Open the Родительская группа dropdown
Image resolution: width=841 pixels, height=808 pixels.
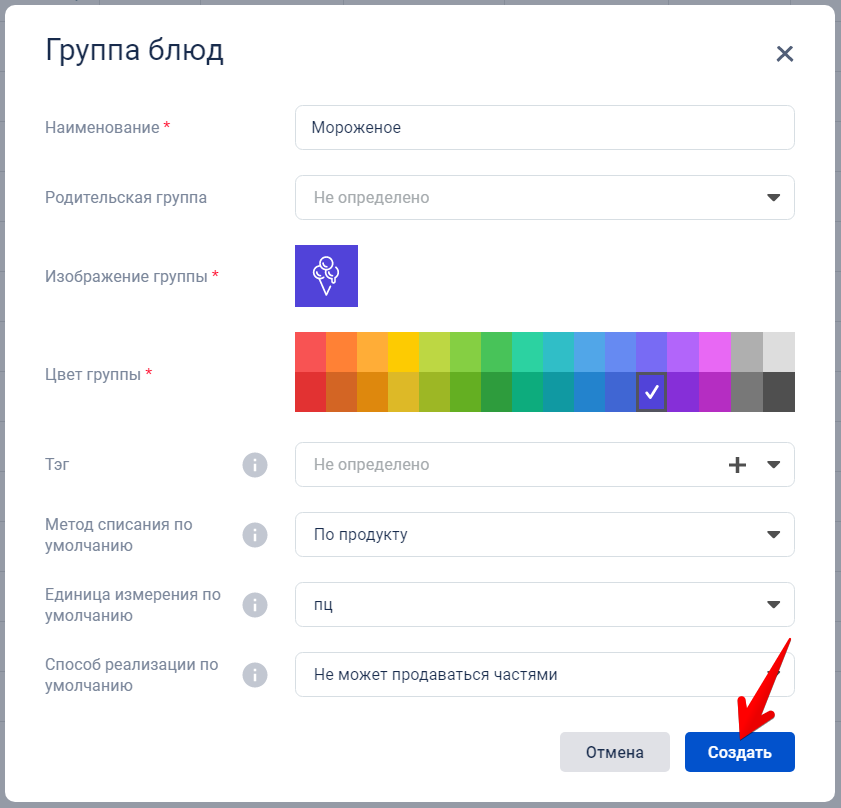pos(544,197)
